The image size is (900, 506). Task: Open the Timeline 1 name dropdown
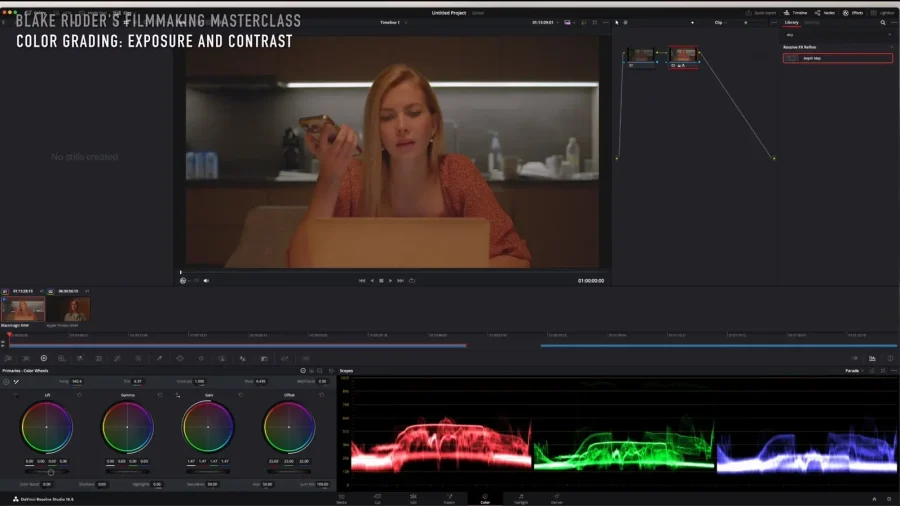394,22
